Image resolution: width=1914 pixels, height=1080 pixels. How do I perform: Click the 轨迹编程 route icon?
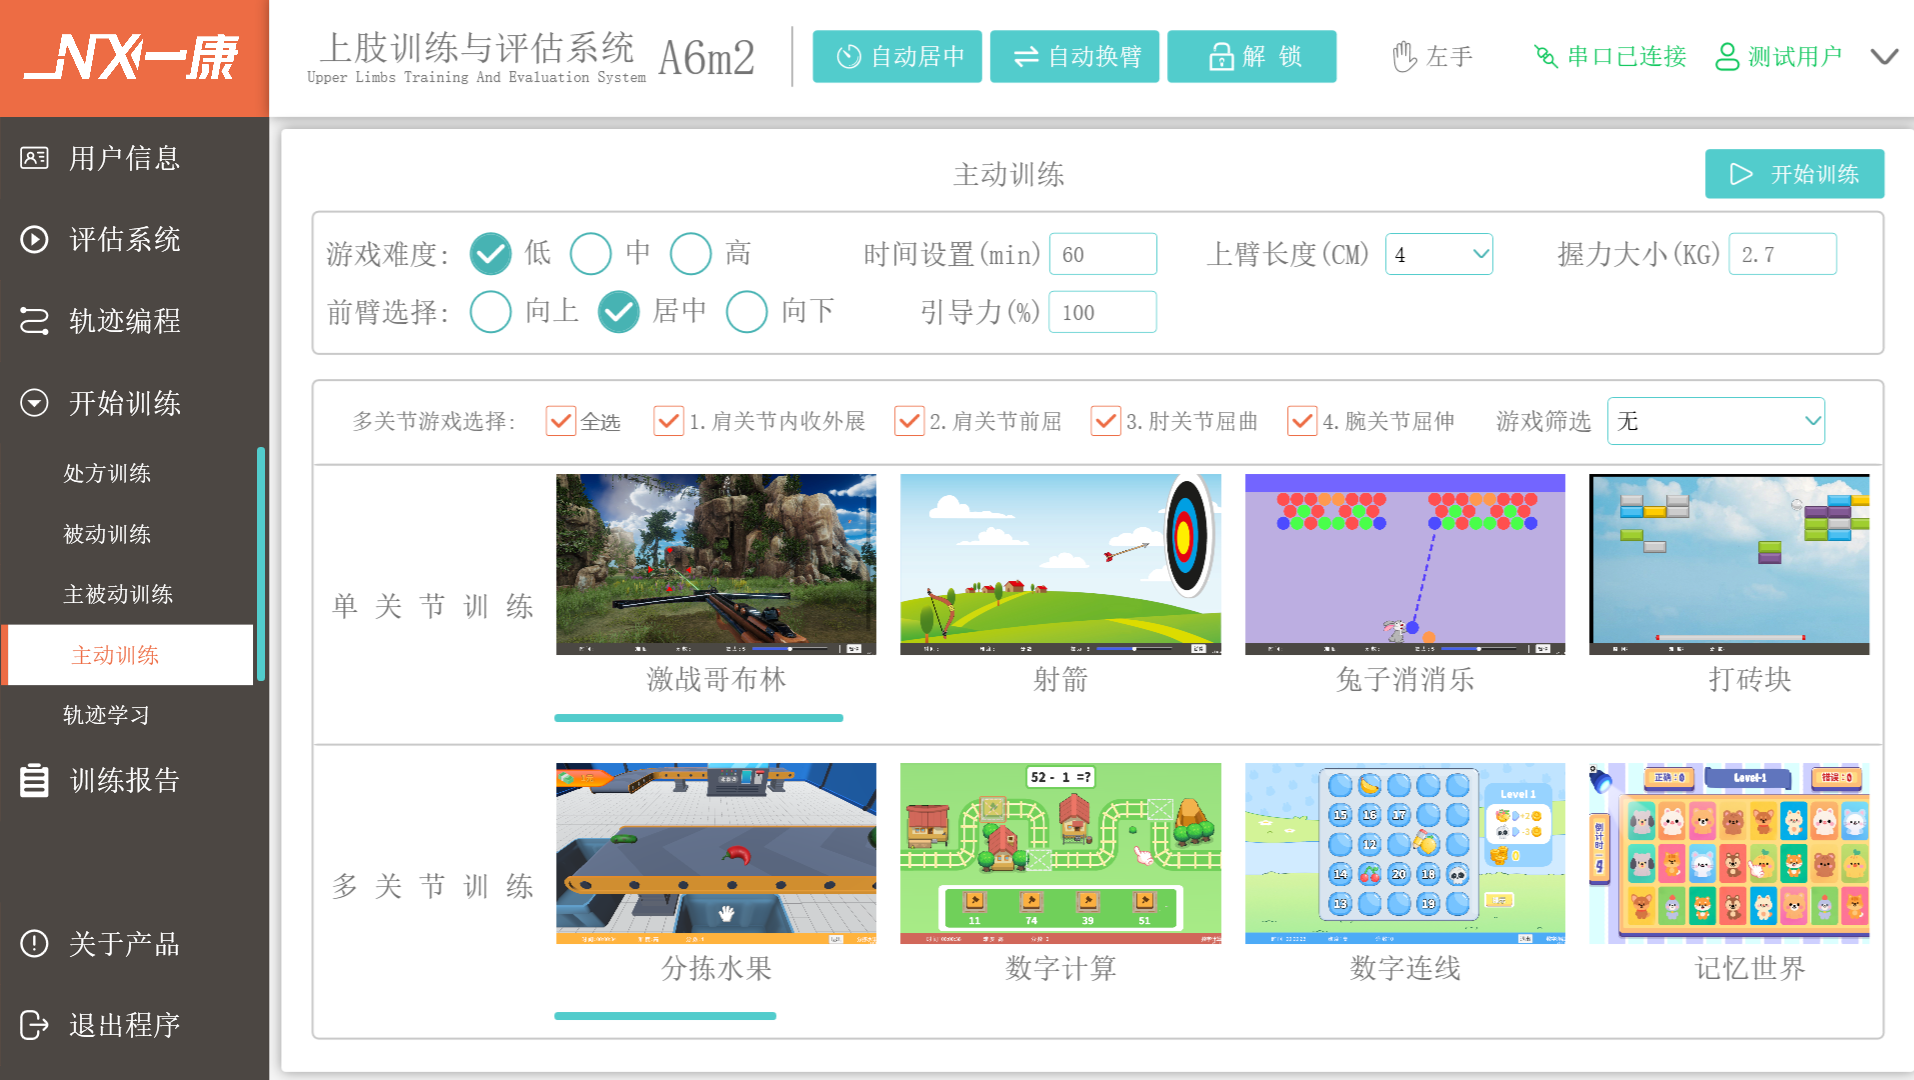pyautogui.click(x=34, y=321)
